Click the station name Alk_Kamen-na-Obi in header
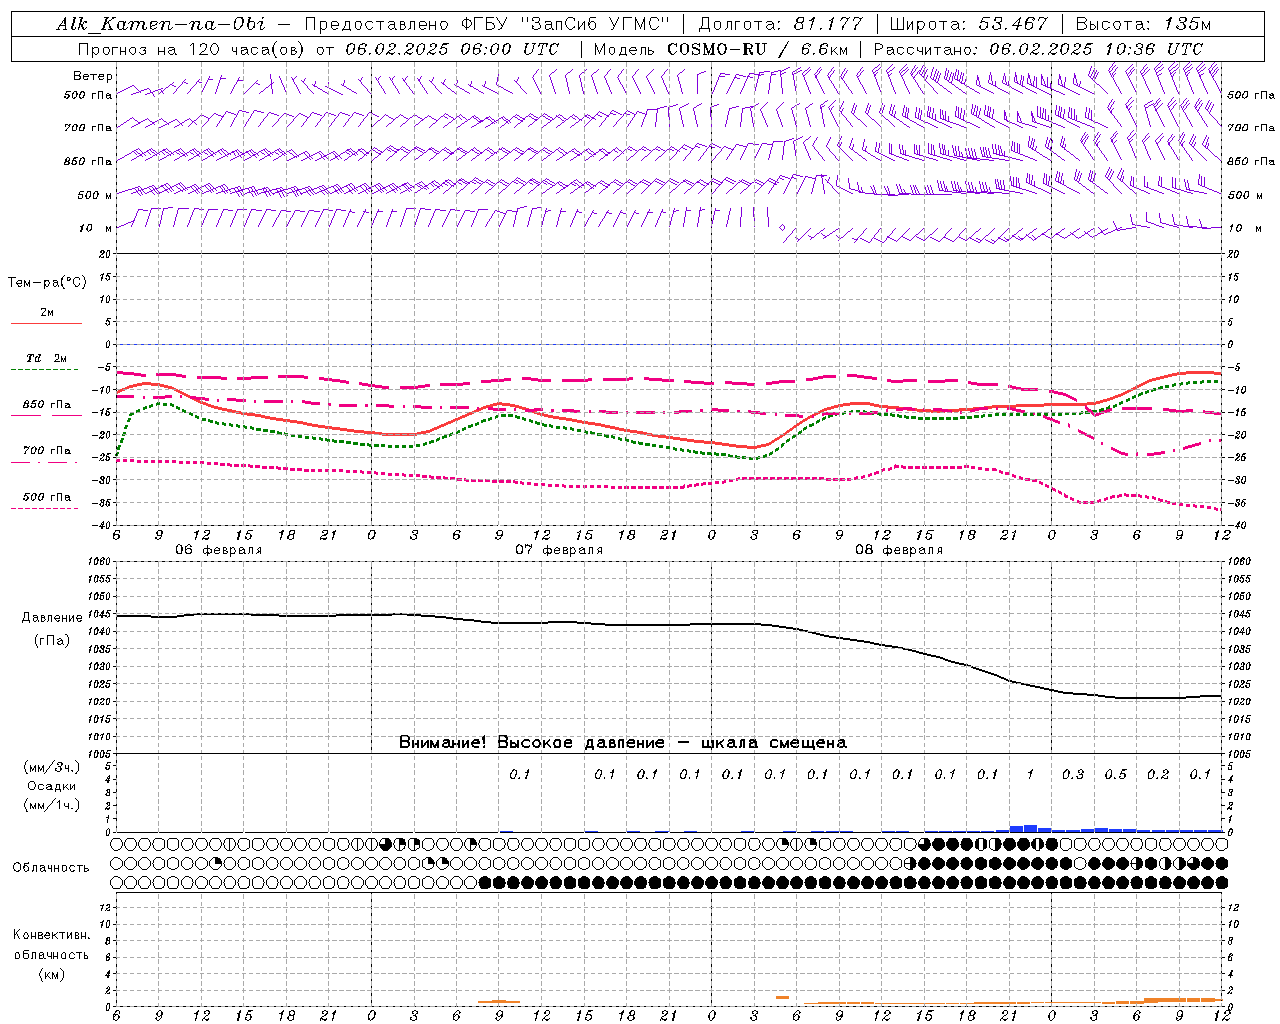 (161, 24)
